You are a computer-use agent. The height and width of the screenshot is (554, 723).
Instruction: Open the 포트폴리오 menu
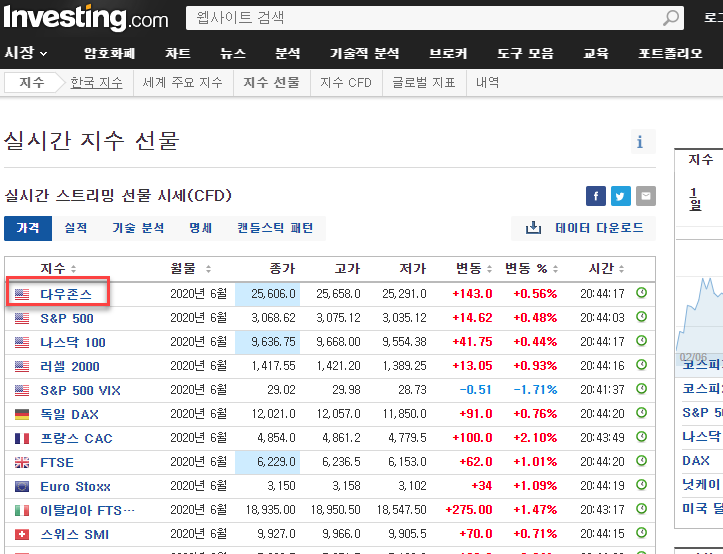pyautogui.click(x=670, y=53)
